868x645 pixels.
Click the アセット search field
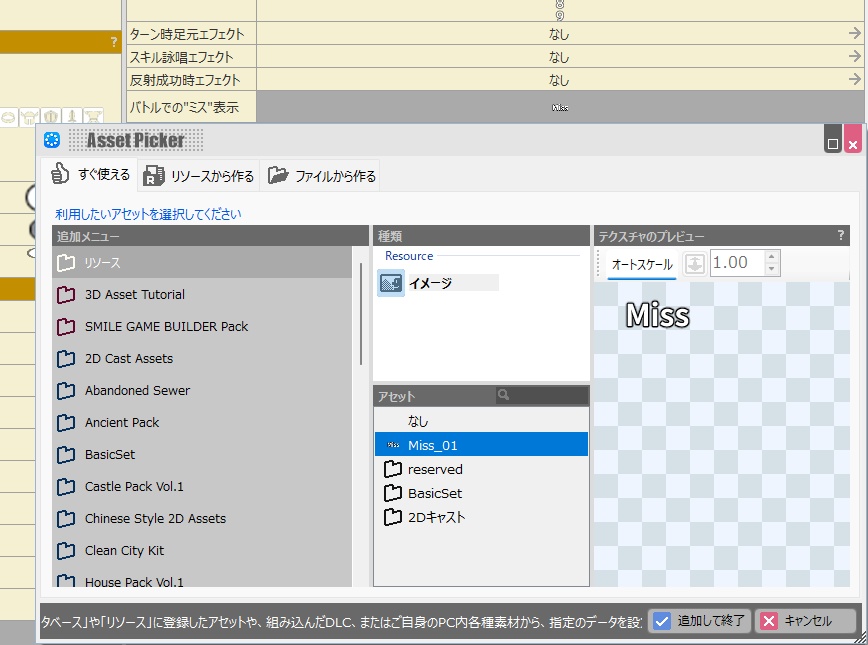coord(541,395)
